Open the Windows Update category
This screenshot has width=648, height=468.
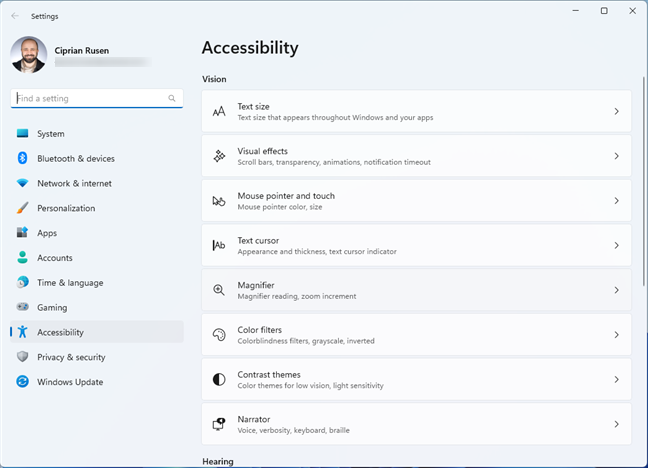click(97, 382)
